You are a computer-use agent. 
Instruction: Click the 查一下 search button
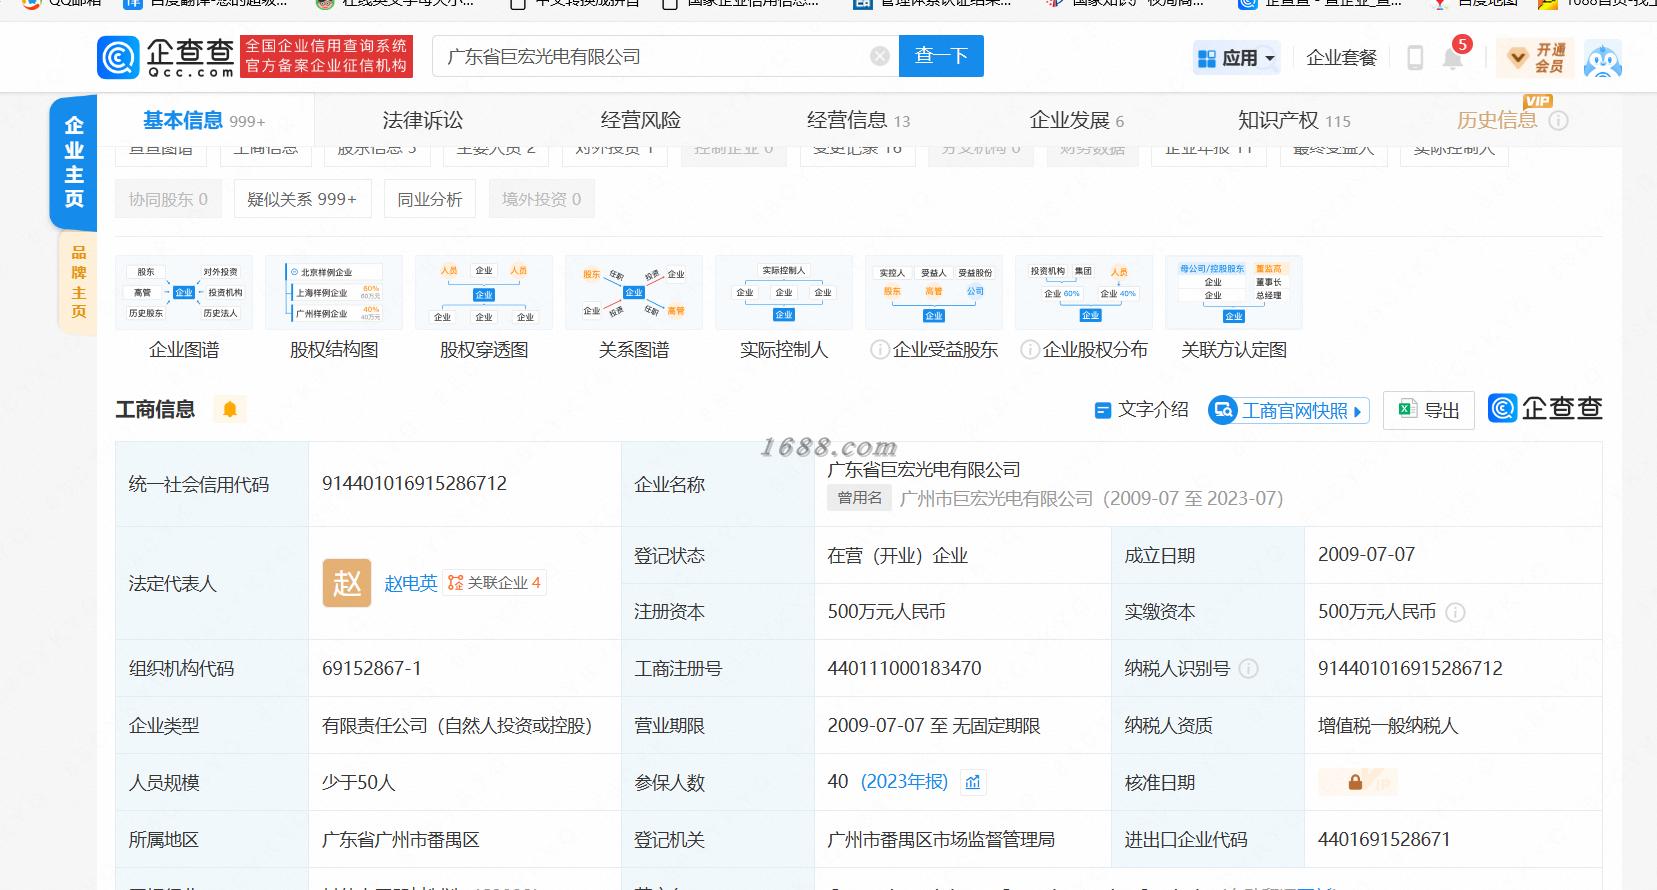click(941, 56)
